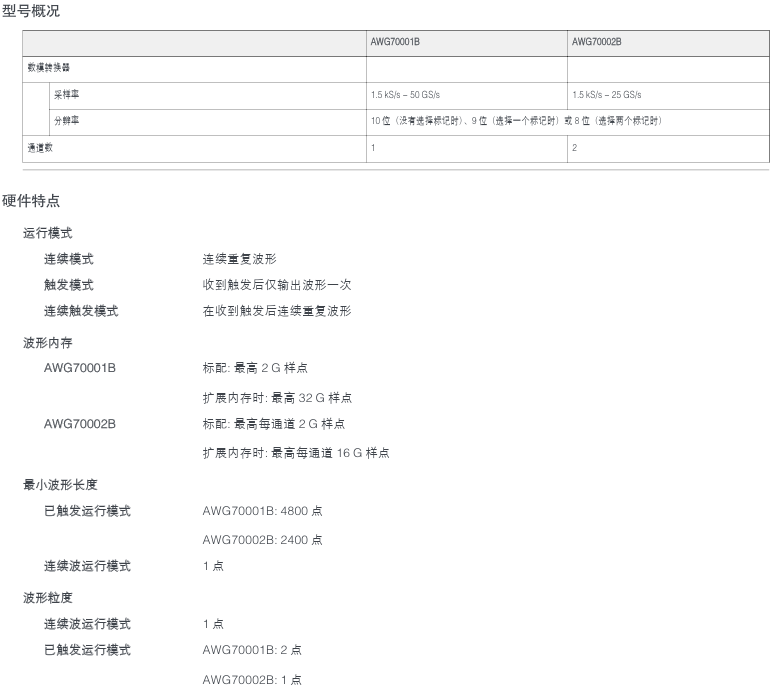This screenshot has height=689, width=774.
Task: Click 已触发运行模式 label under 波形粒度
Action: [x=87, y=650]
